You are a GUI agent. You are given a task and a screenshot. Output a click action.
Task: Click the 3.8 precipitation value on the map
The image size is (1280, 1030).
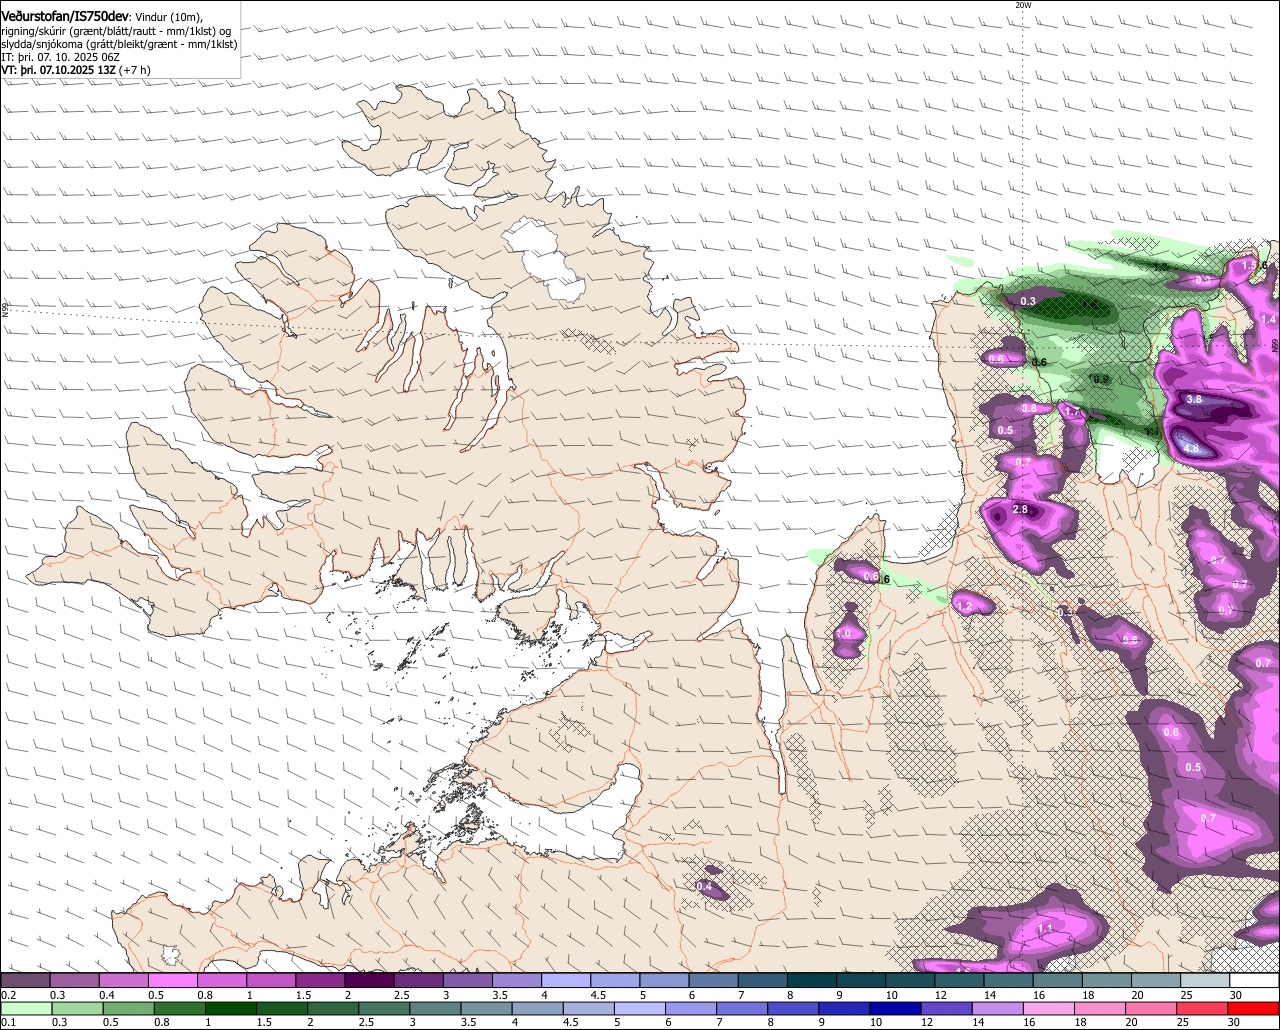(1194, 399)
